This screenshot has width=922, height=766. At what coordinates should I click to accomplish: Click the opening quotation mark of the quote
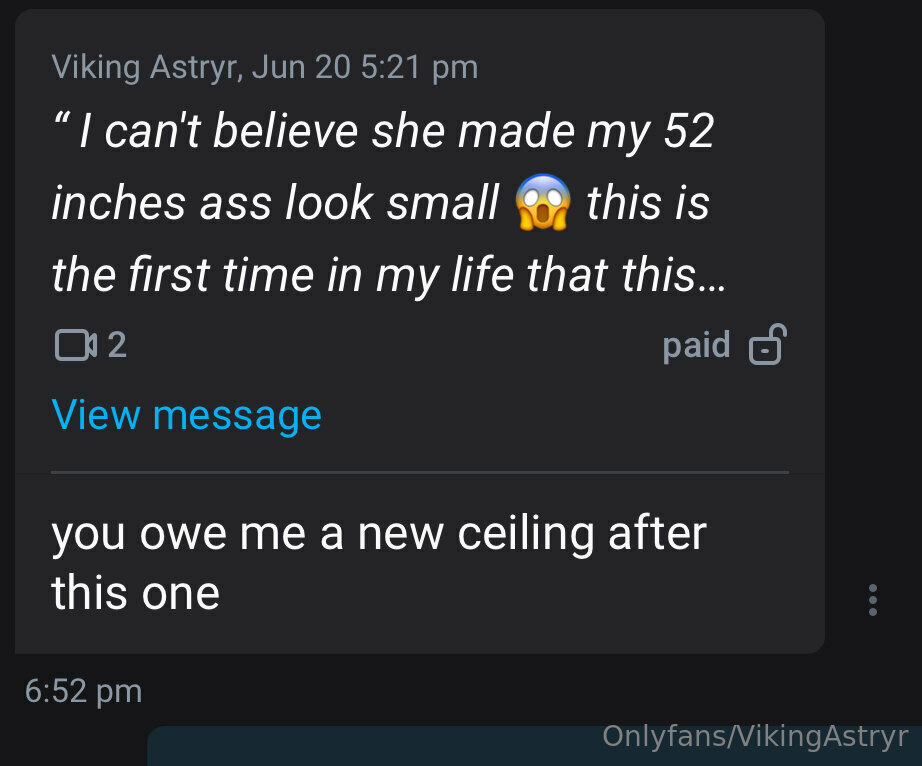(59, 119)
